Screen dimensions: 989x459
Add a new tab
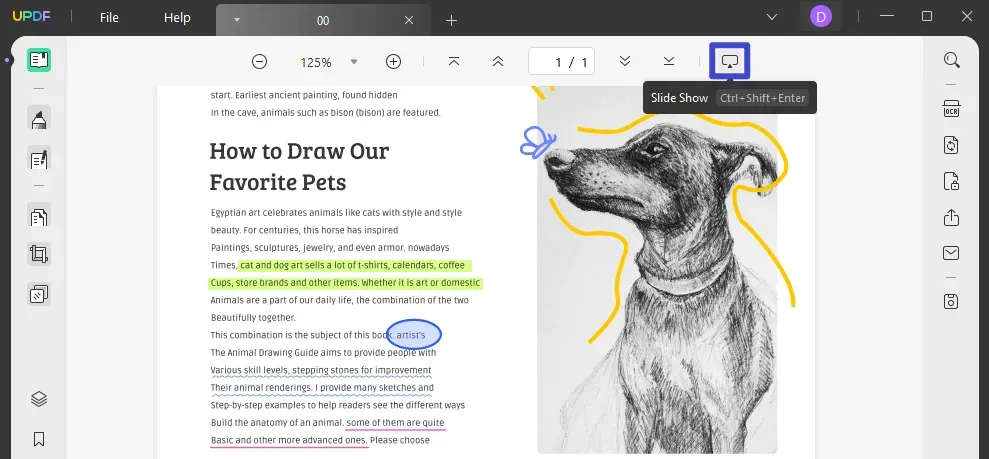tap(451, 21)
